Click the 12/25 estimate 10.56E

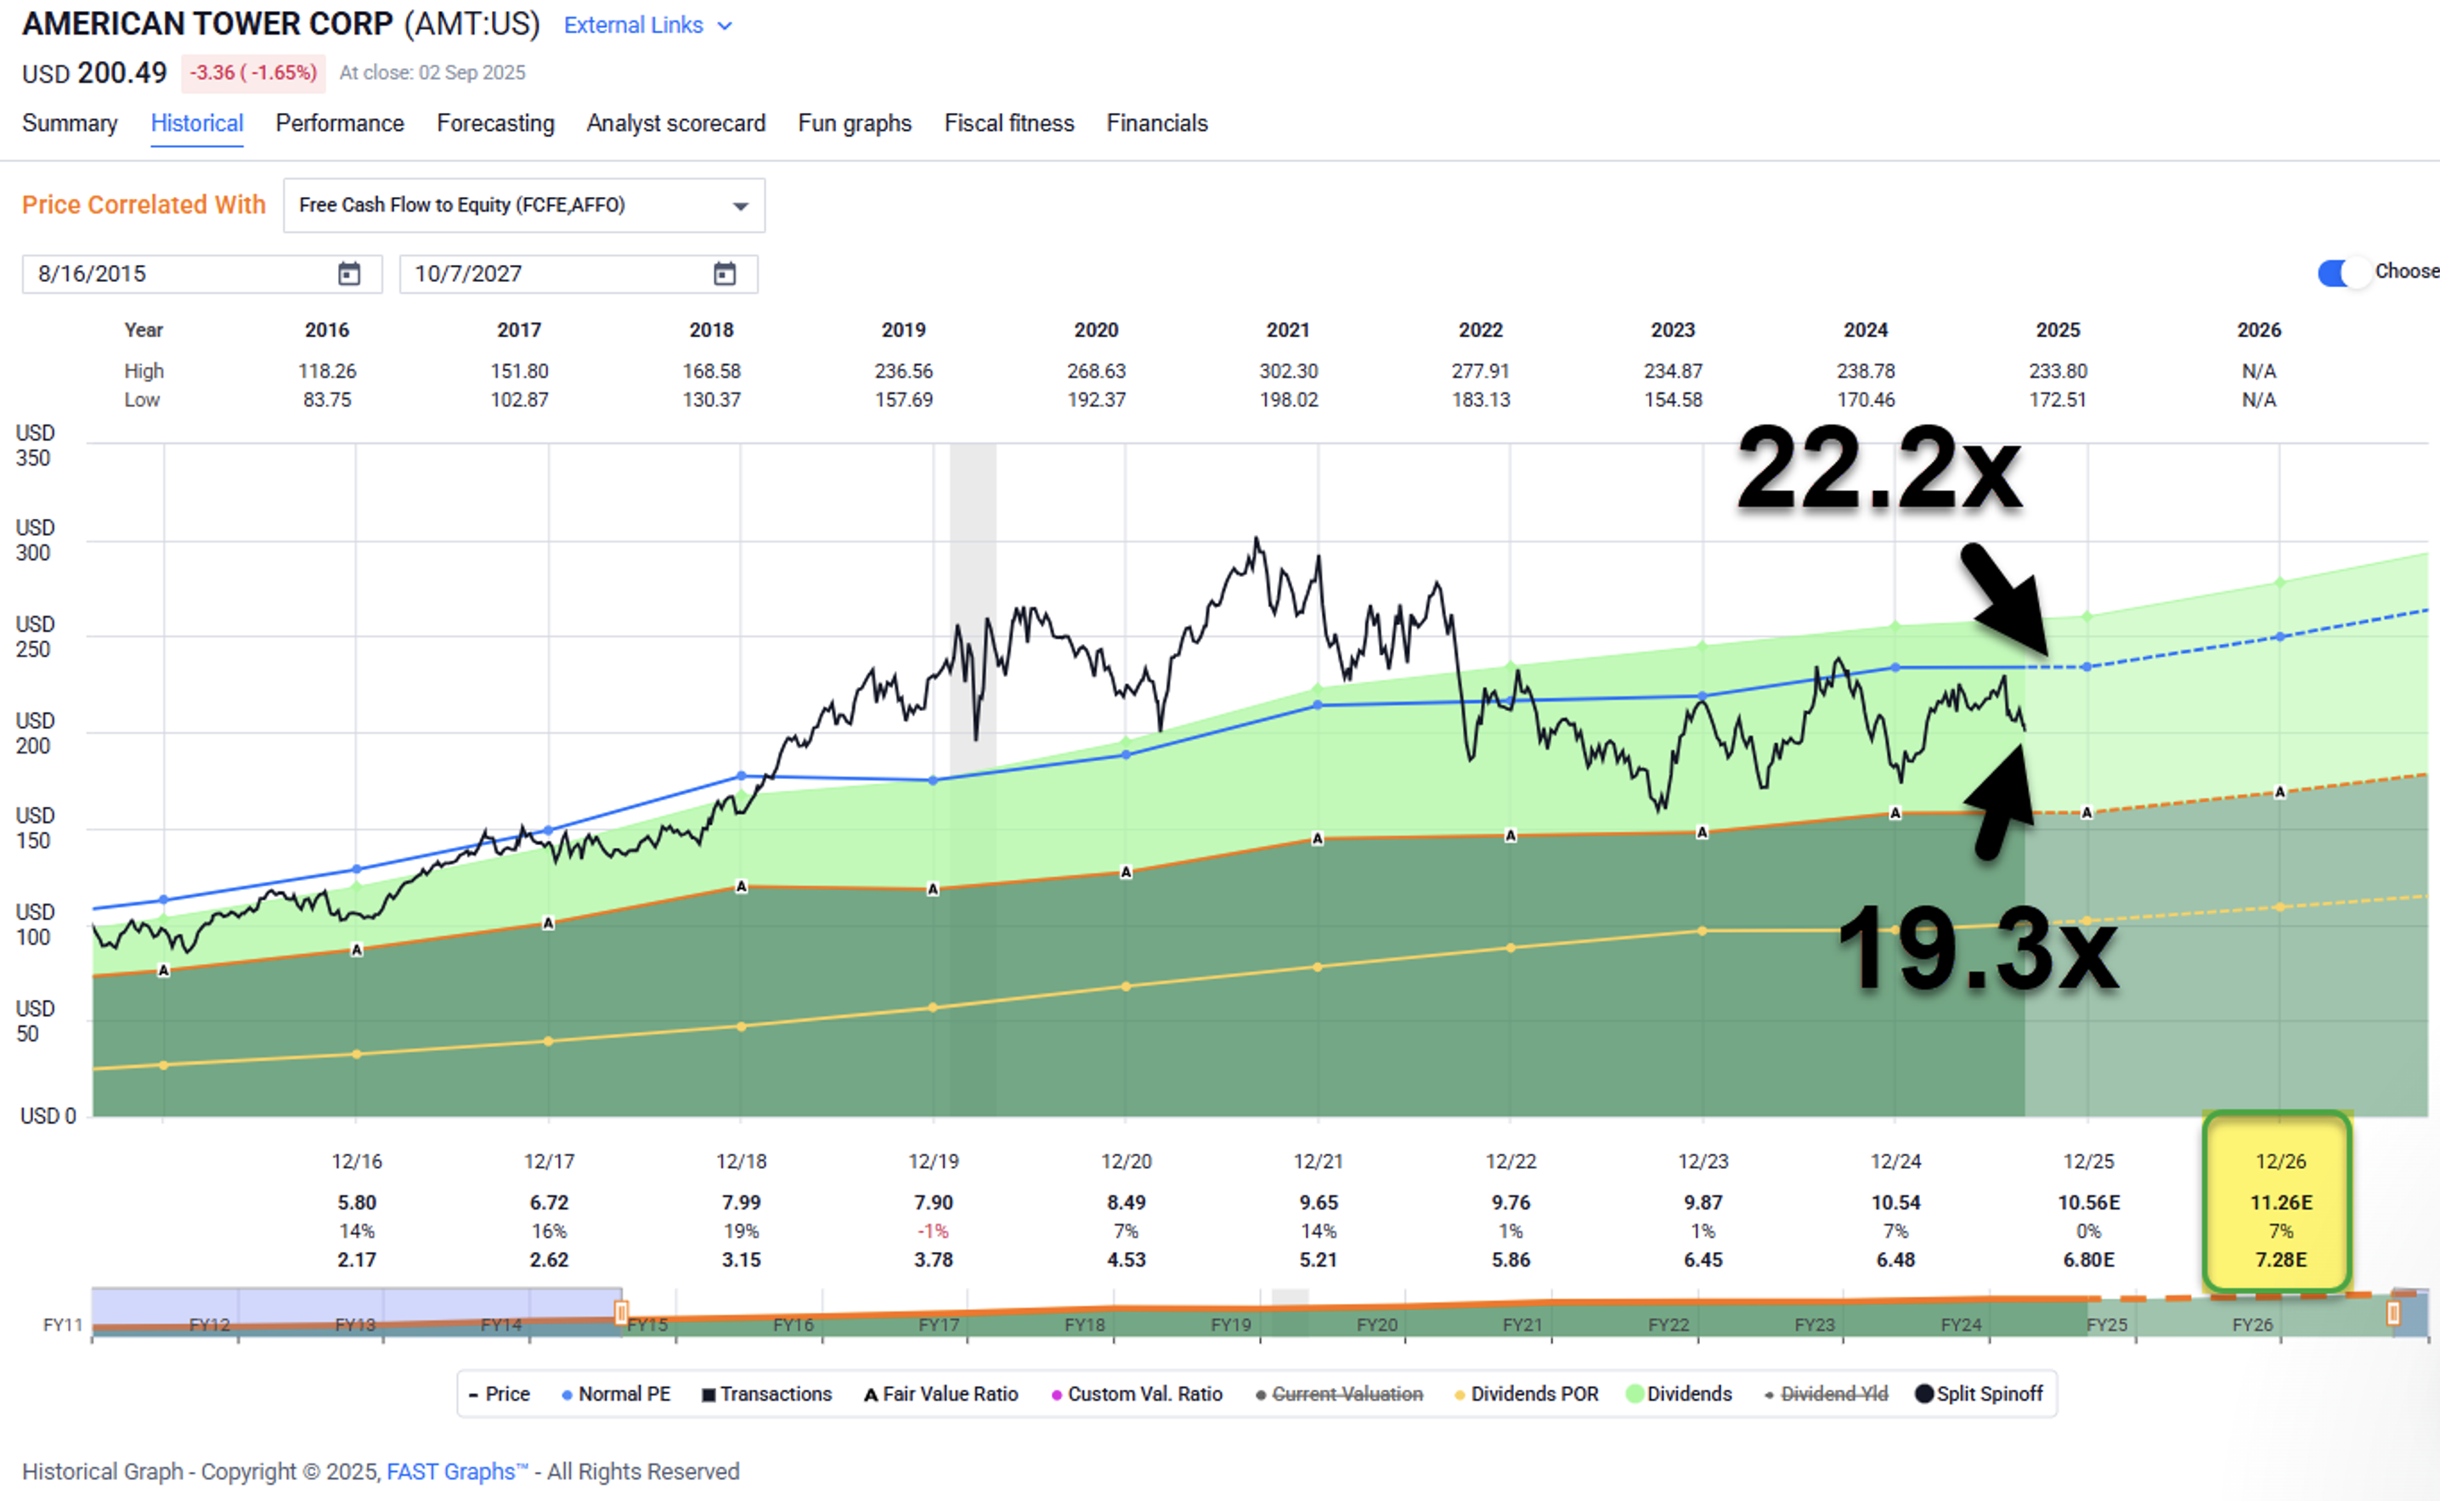tap(2088, 1202)
